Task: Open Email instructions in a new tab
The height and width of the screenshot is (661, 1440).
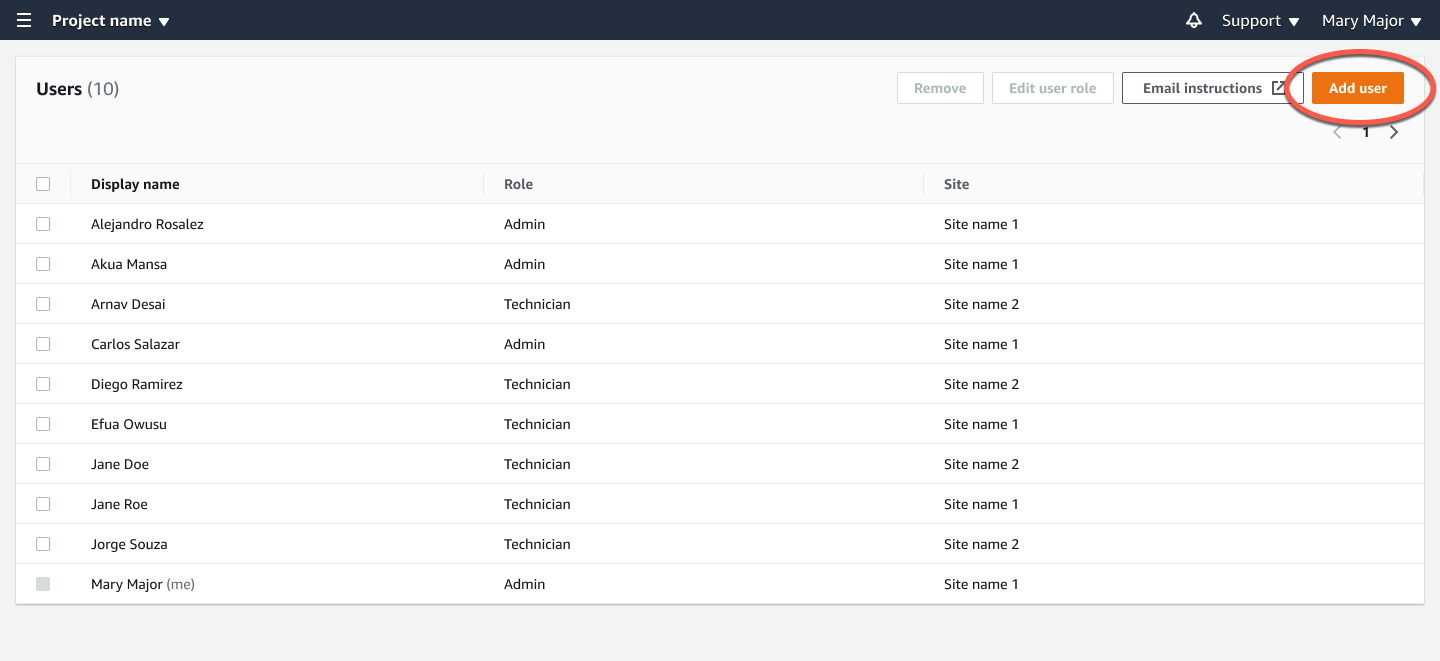Action: click(x=1279, y=88)
